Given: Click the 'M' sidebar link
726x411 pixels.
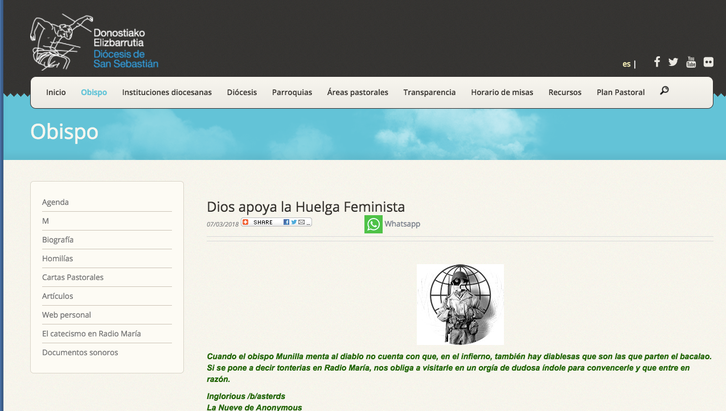Looking at the screenshot, I should [45, 221].
